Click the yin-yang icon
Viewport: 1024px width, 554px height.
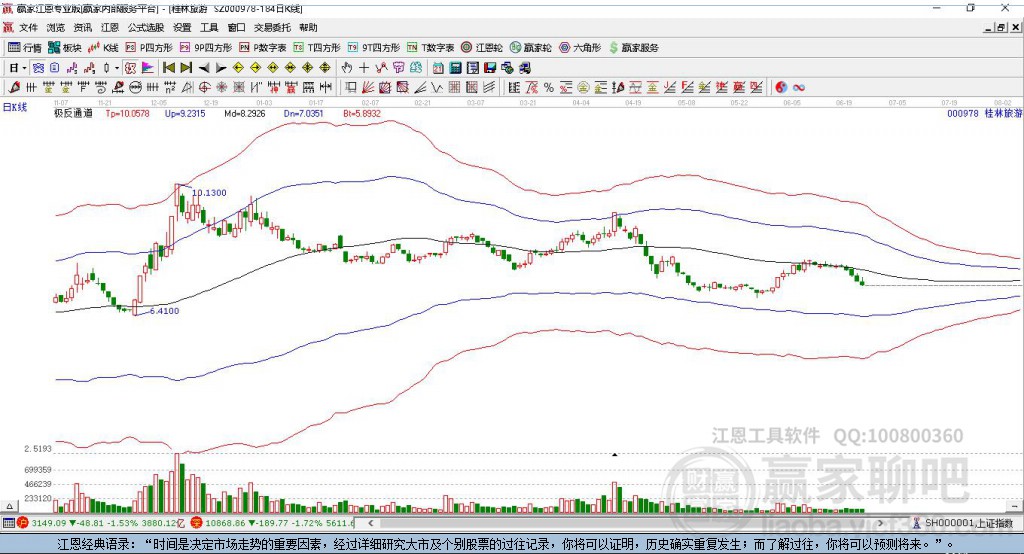[x=781, y=88]
